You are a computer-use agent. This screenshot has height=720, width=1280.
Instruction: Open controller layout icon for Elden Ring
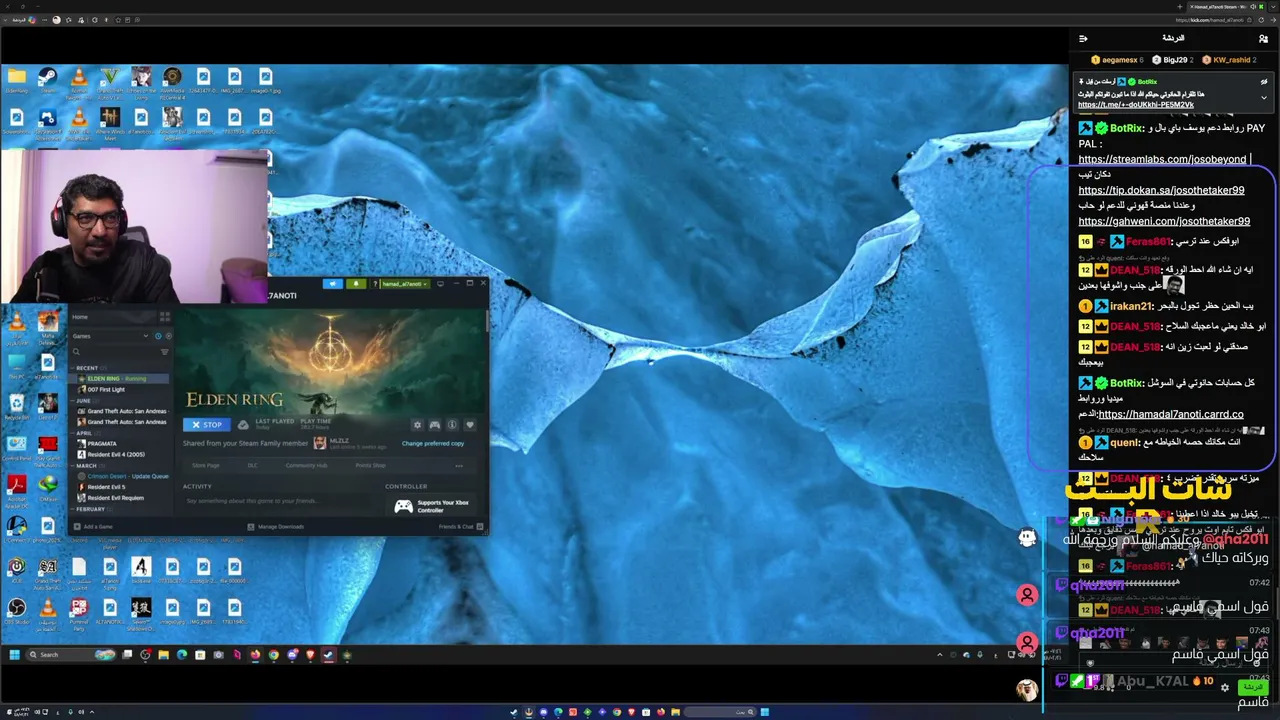click(x=435, y=425)
